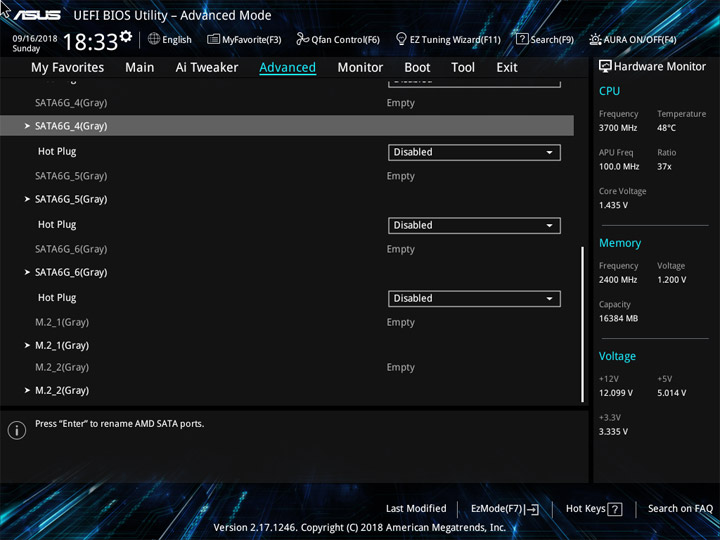Click the memory capacity 16384 MB value
The width and height of the screenshot is (720, 540).
tap(618, 319)
